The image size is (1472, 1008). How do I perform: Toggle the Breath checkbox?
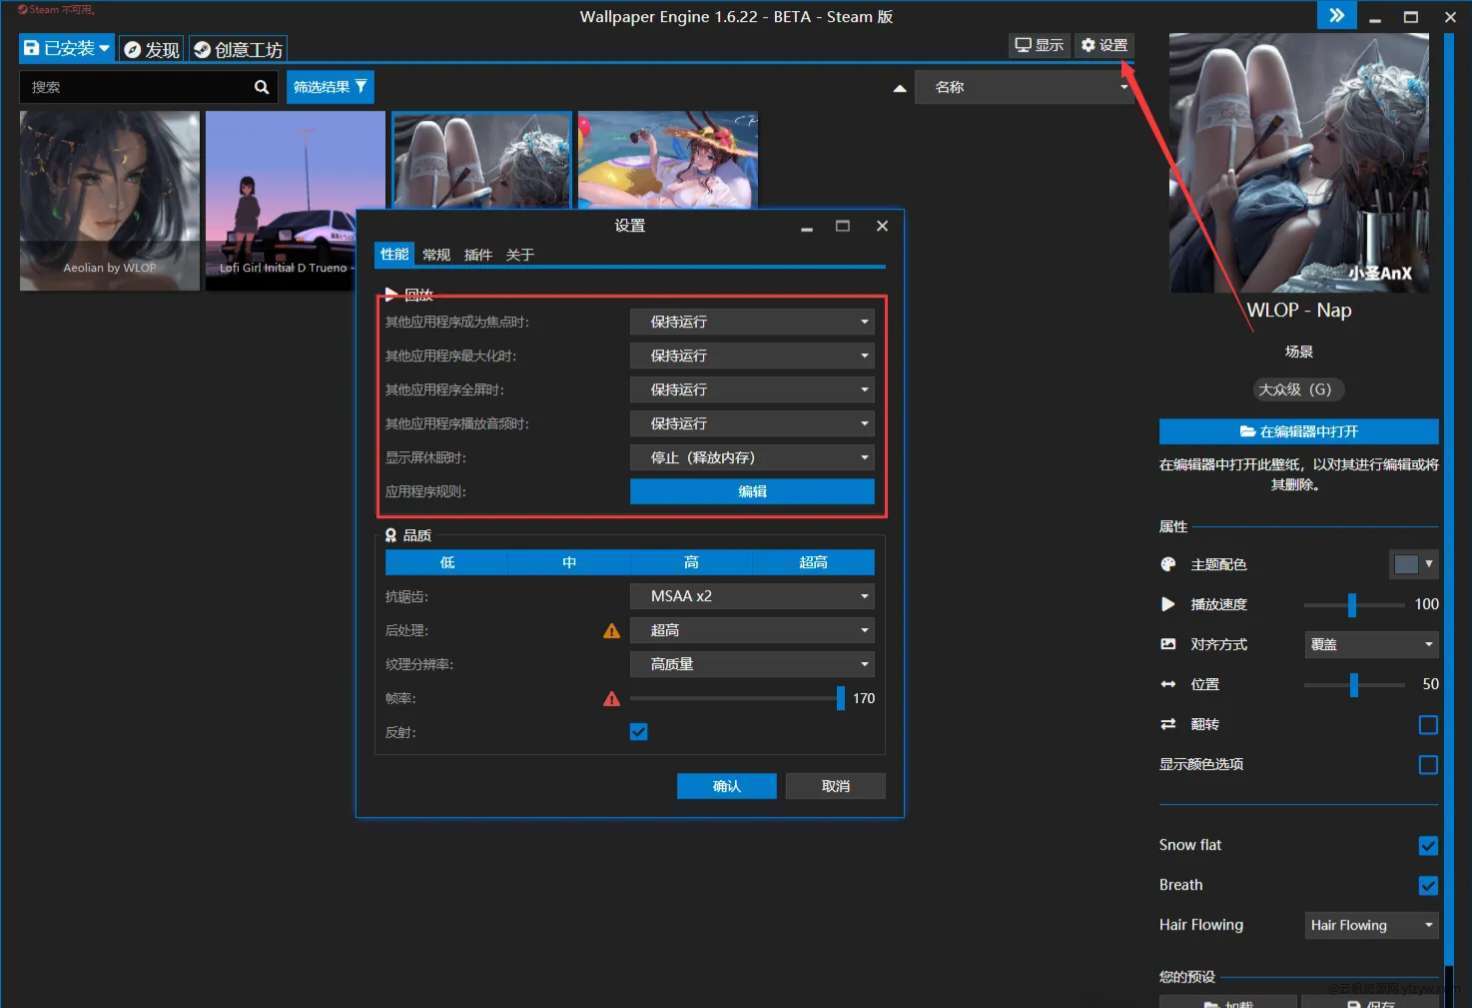click(x=1428, y=886)
